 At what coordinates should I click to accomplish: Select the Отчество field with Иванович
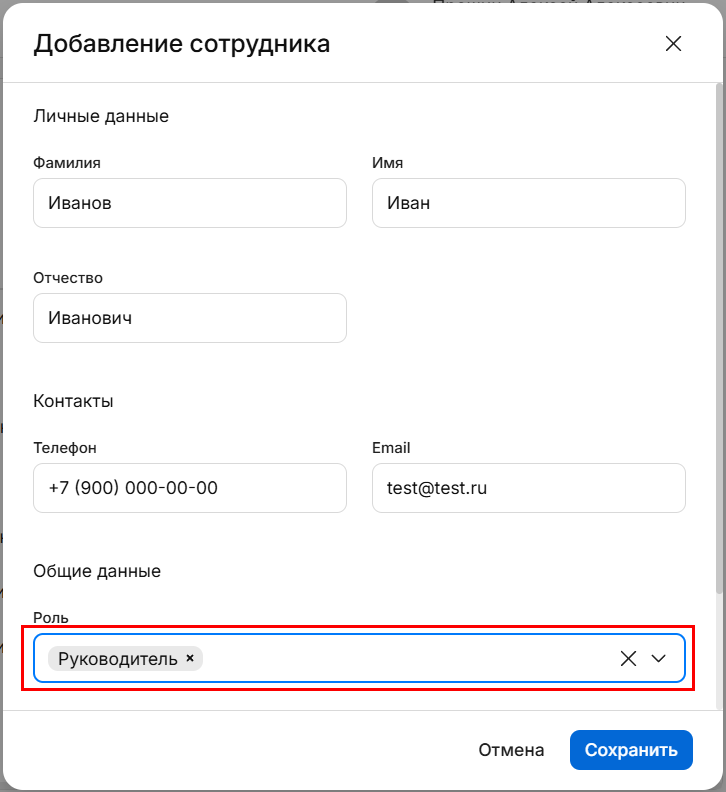[190, 318]
